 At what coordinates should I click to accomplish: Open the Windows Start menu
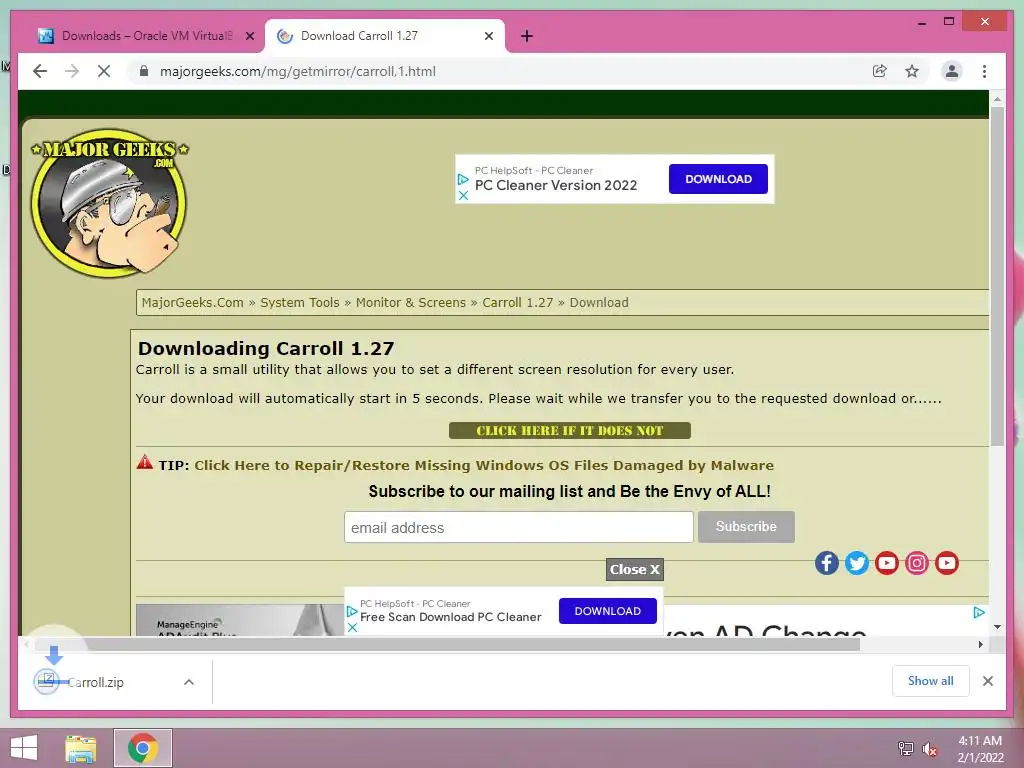click(24, 748)
